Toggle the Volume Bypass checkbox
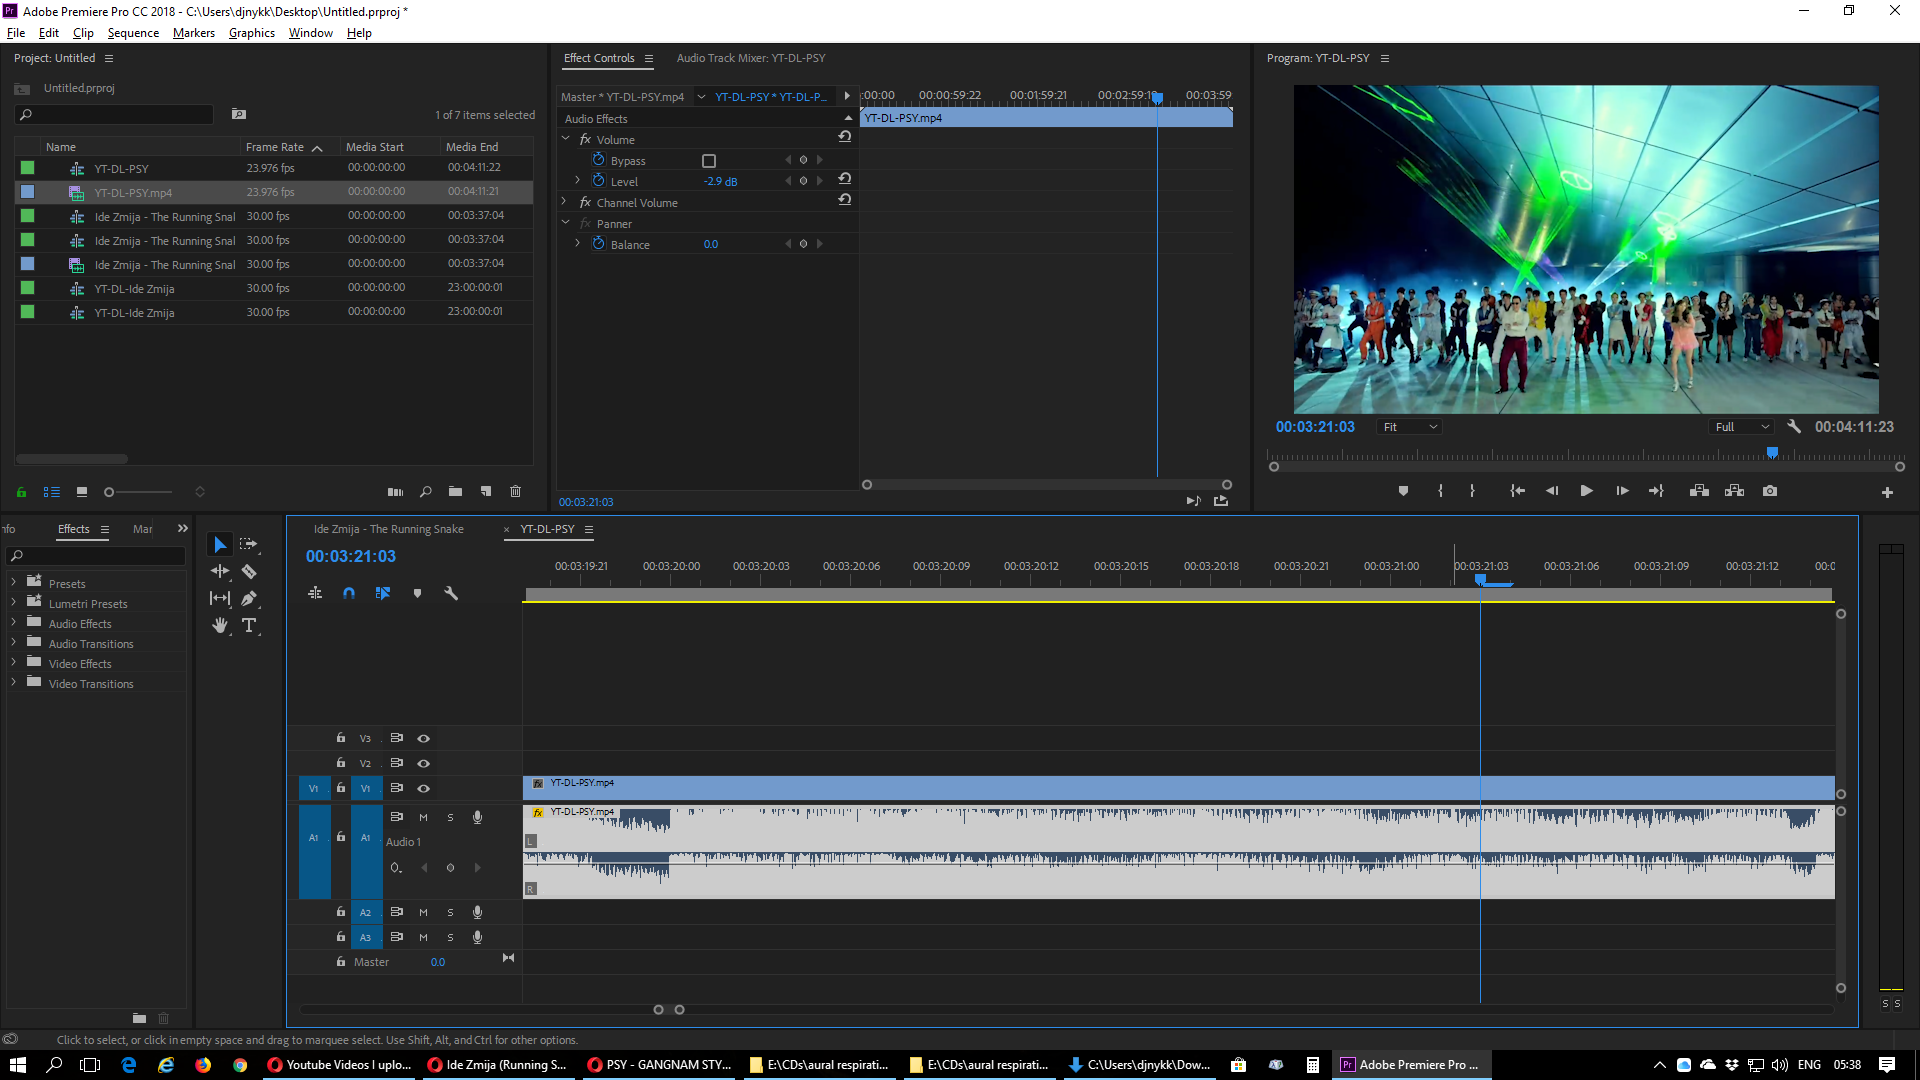Viewport: 1920px width, 1080px height. click(709, 161)
